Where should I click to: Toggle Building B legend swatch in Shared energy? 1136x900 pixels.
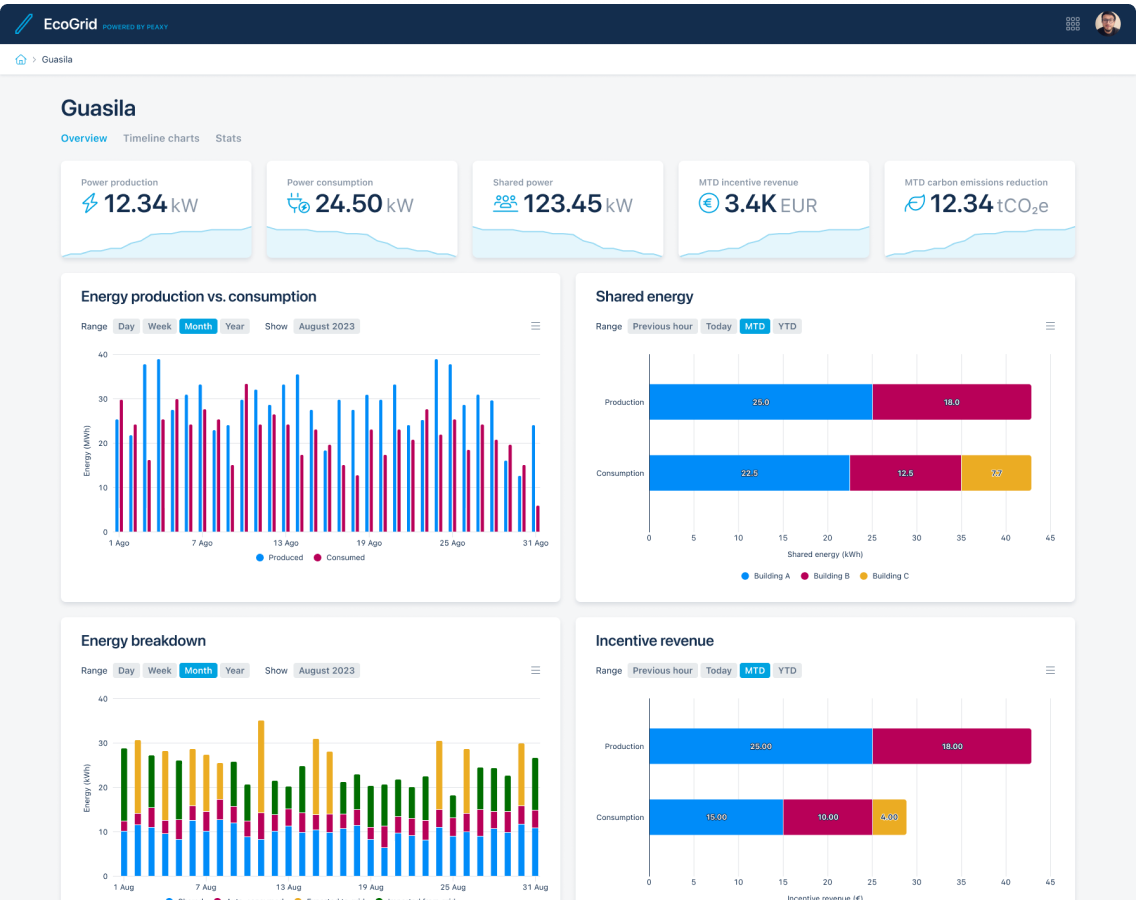[x=804, y=576]
